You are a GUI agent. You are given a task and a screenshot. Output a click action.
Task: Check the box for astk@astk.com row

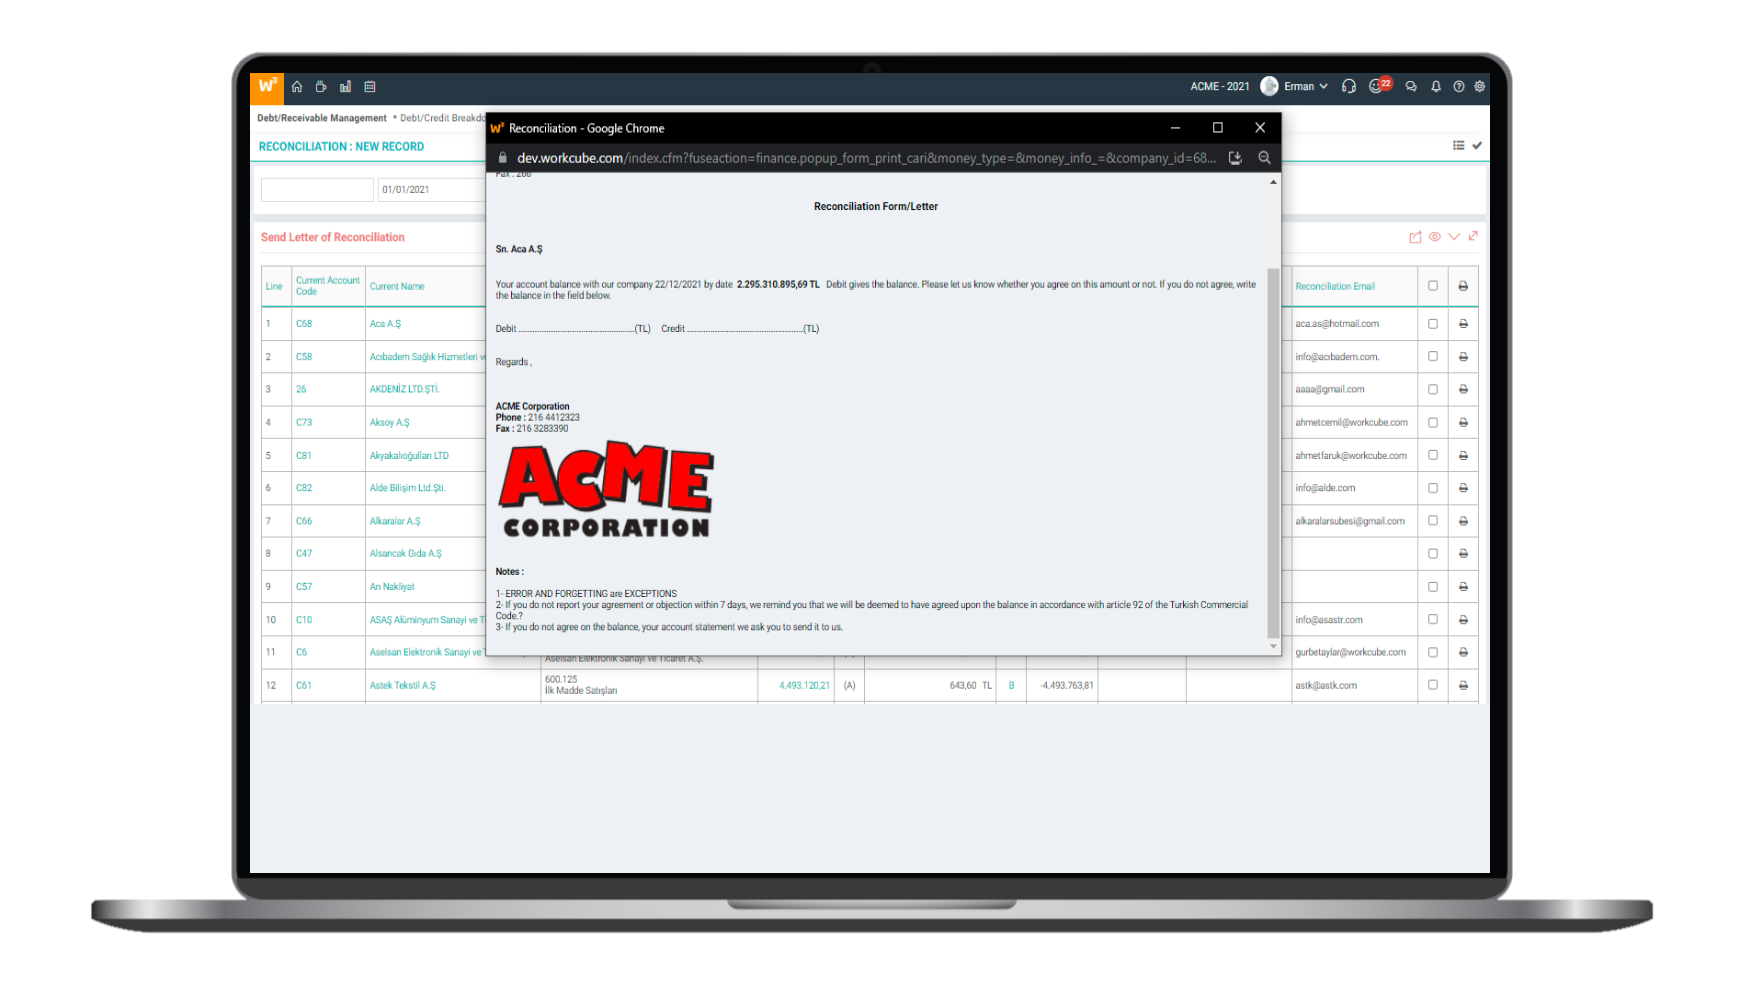point(1433,685)
